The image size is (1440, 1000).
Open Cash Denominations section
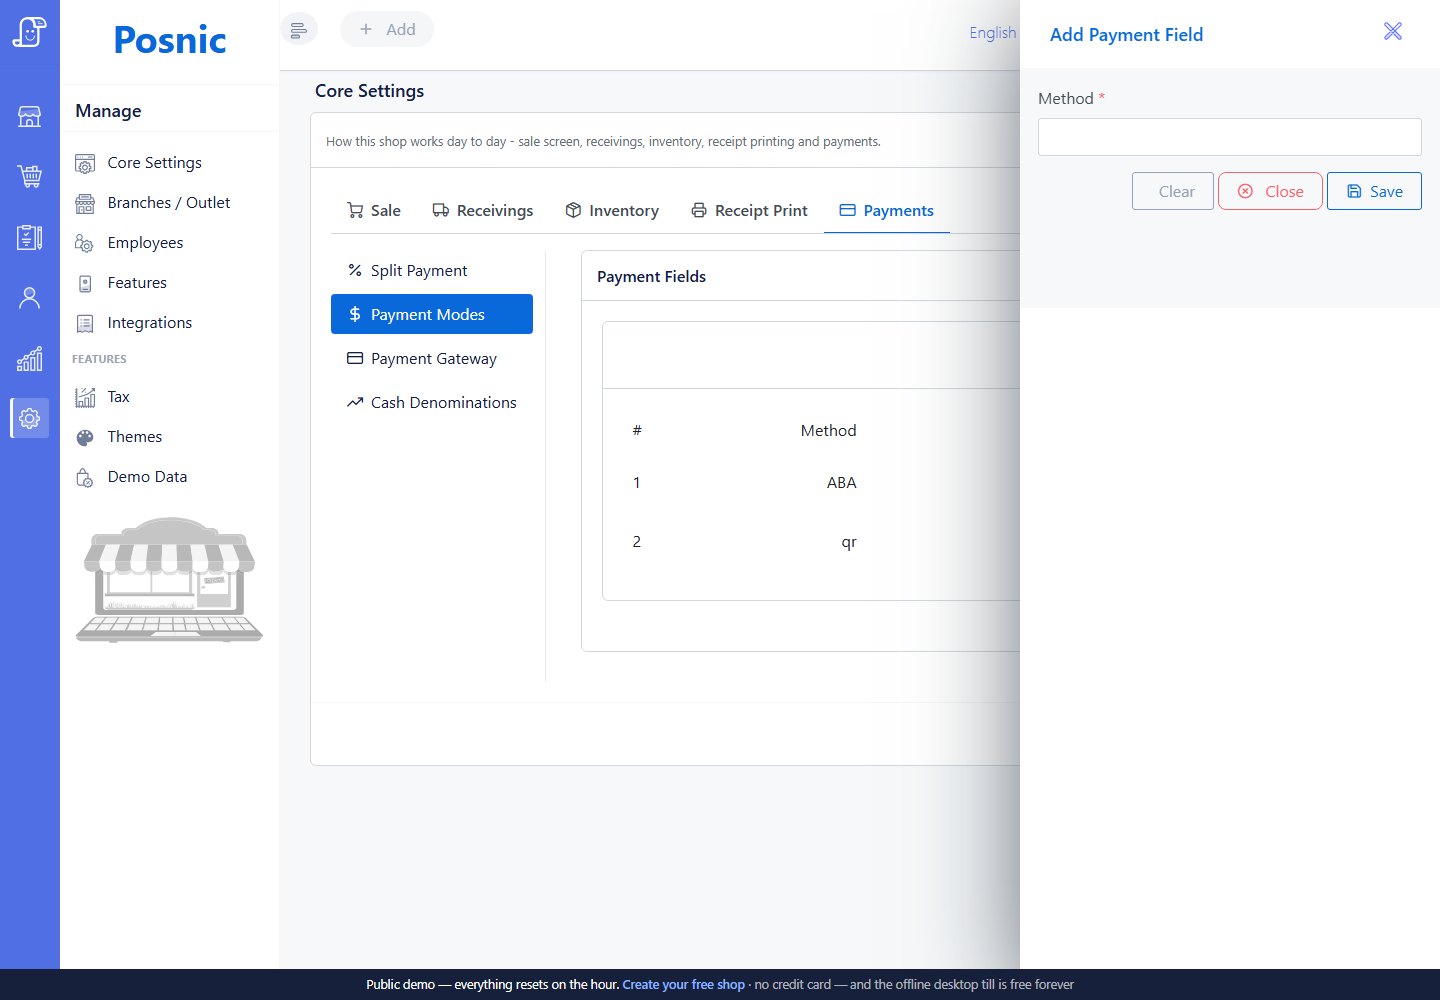[432, 402]
